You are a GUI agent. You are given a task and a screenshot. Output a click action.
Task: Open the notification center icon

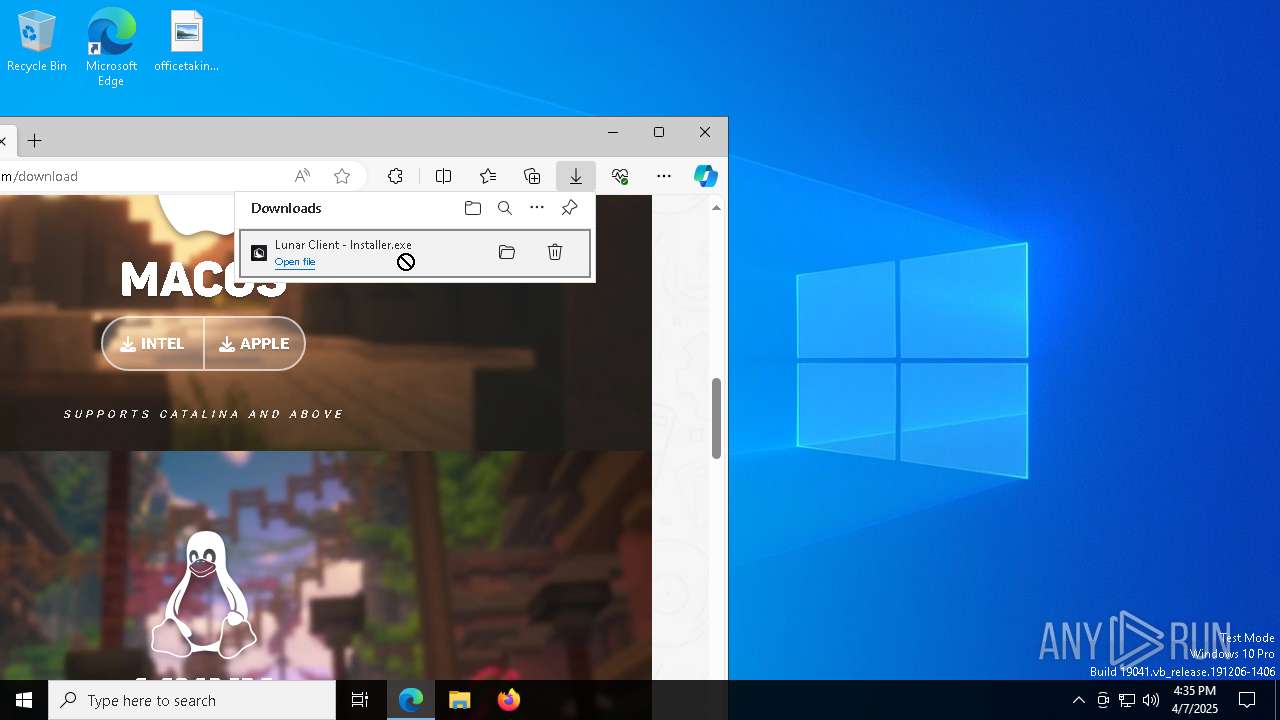[x=1247, y=700]
